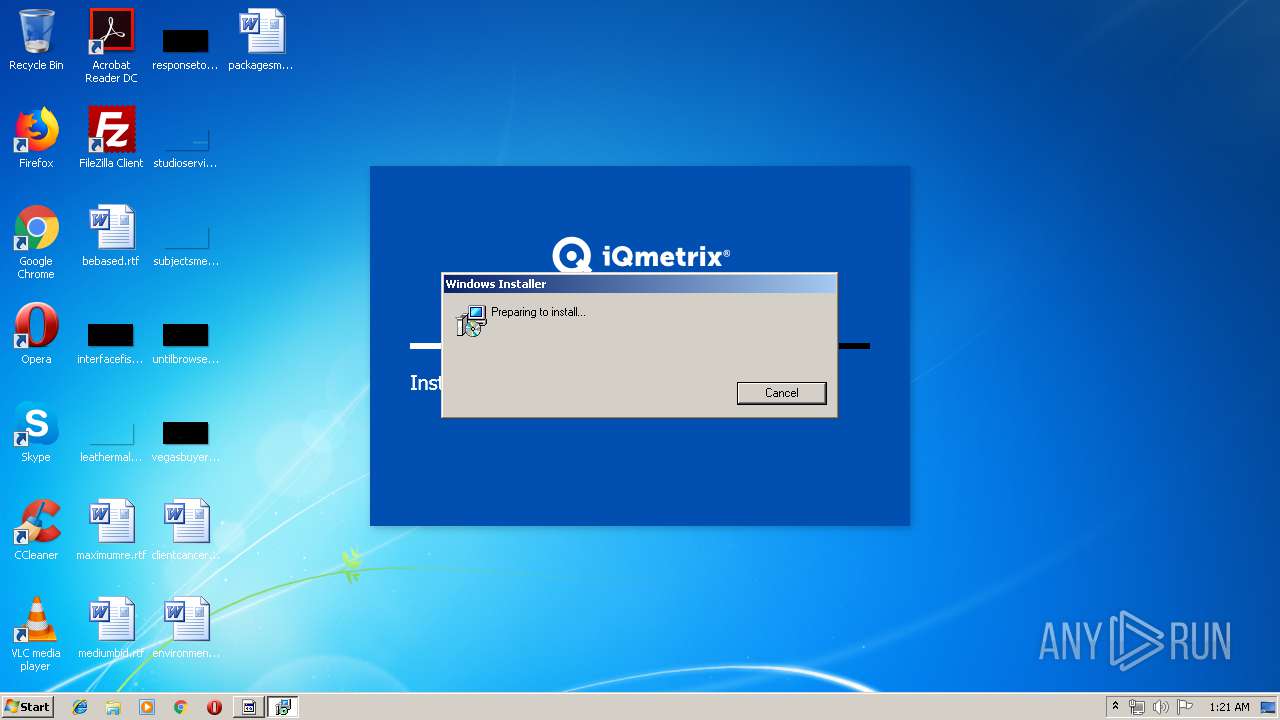Select studioservi... desktop file
Screen dimensions: 1280x720
point(185,148)
